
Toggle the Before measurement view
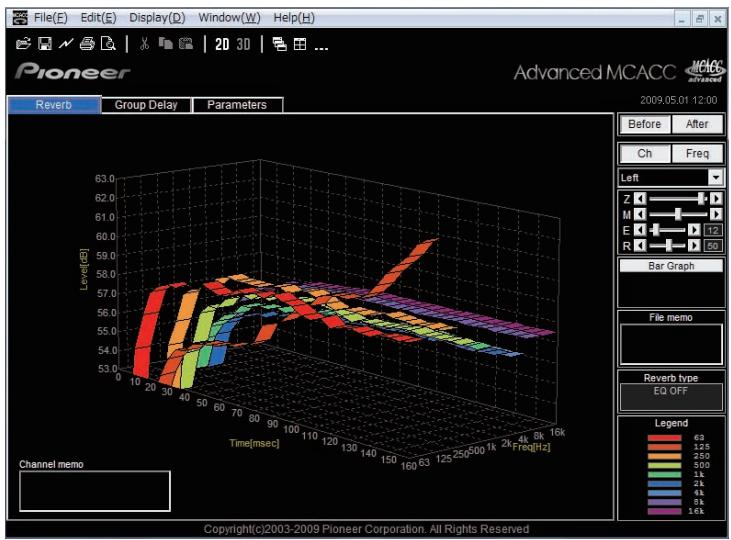click(645, 124)
